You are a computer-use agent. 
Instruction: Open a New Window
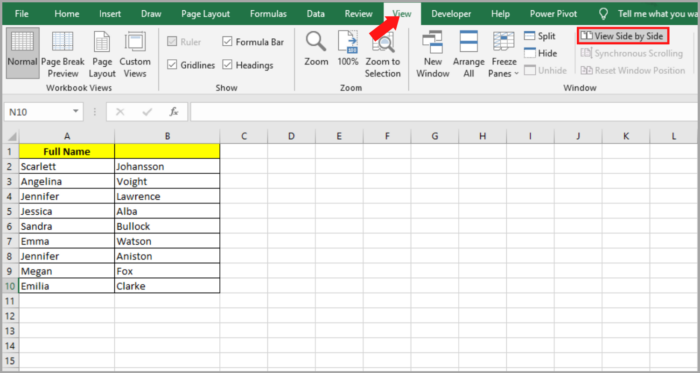tap(433, 54)
